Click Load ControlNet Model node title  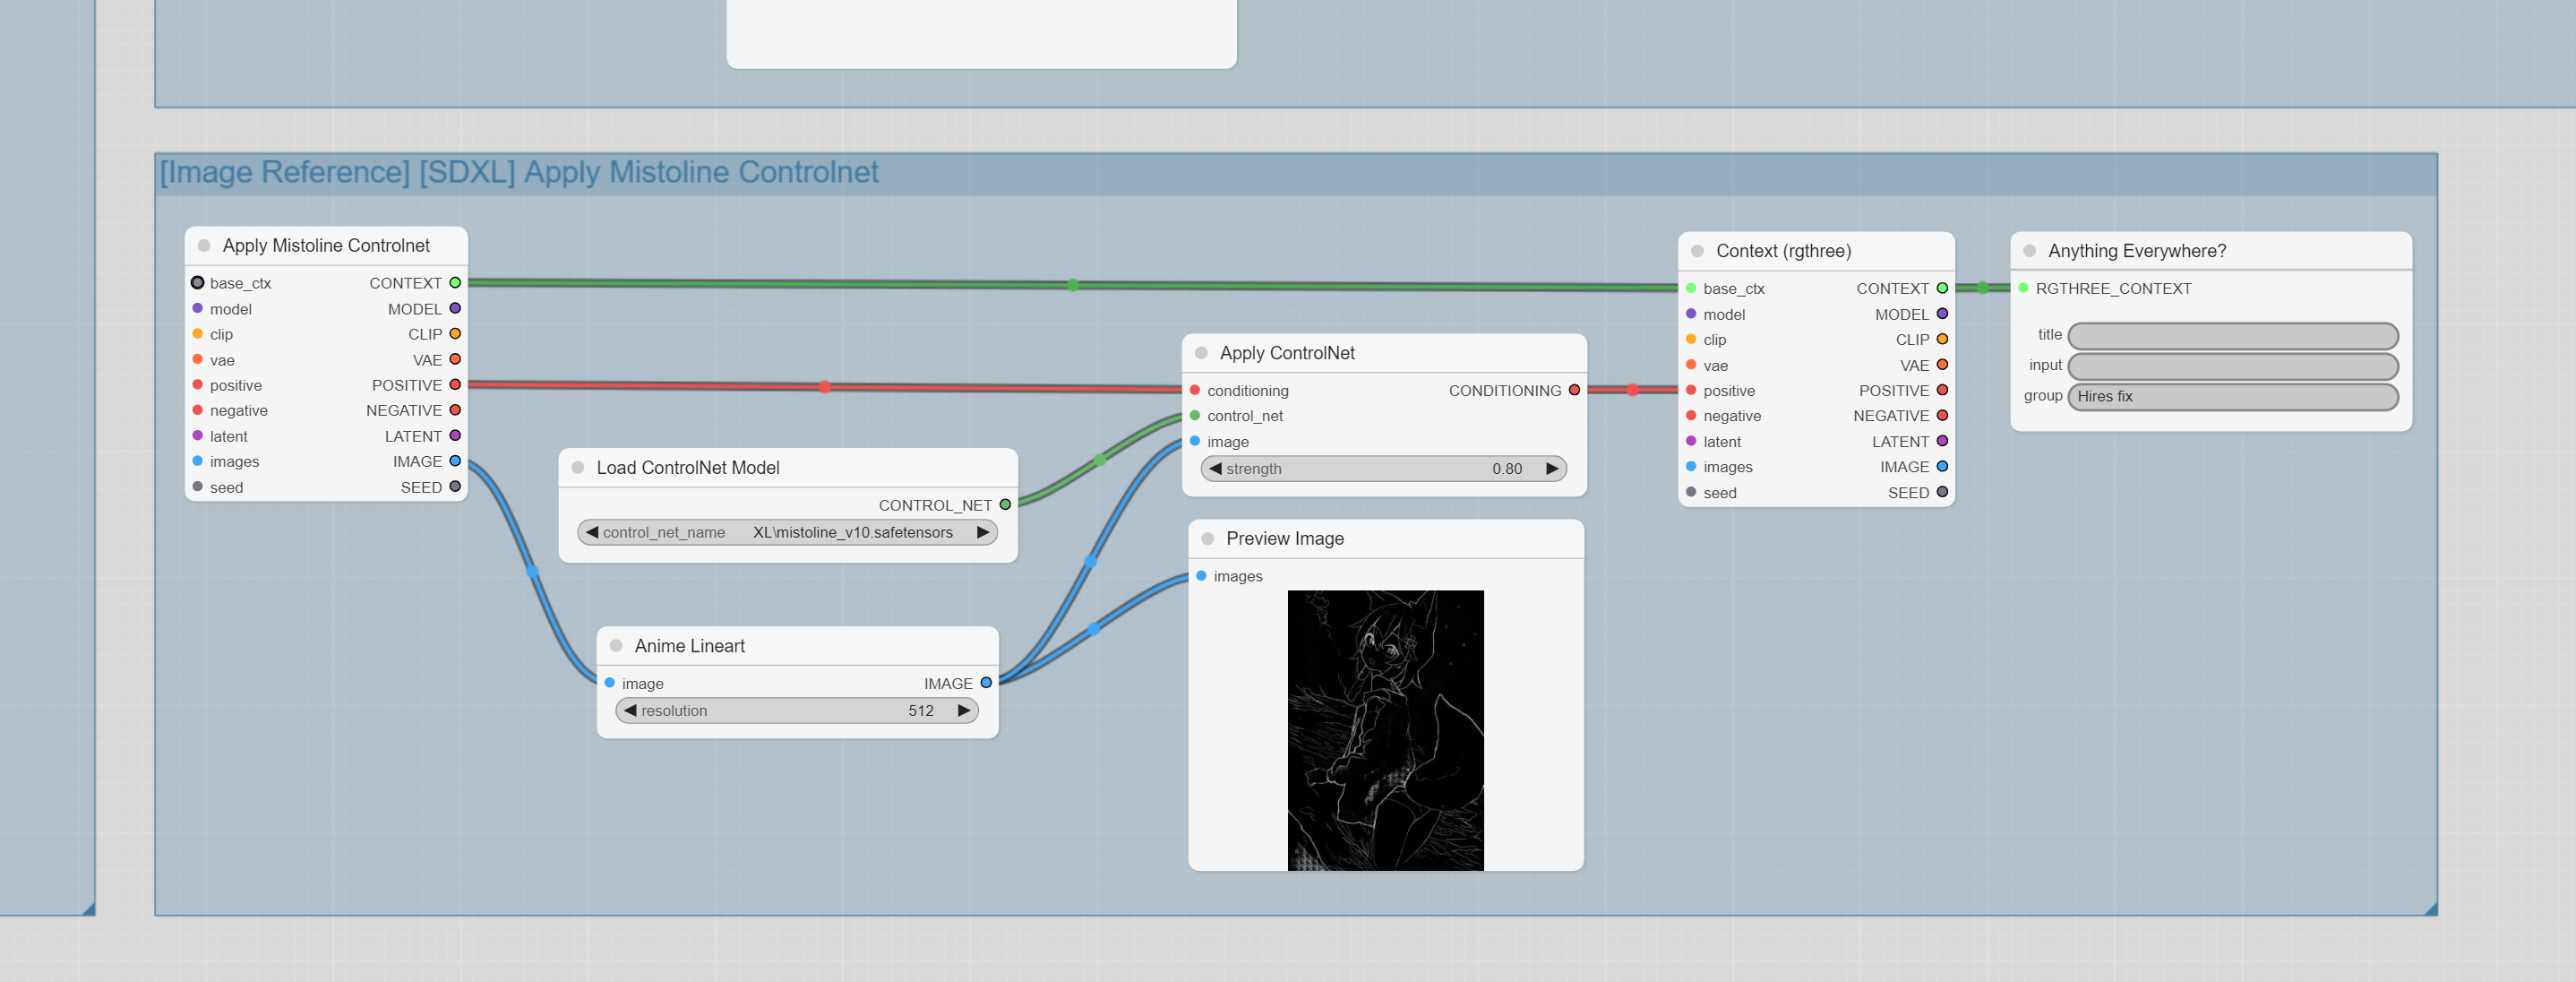point(688,468)
